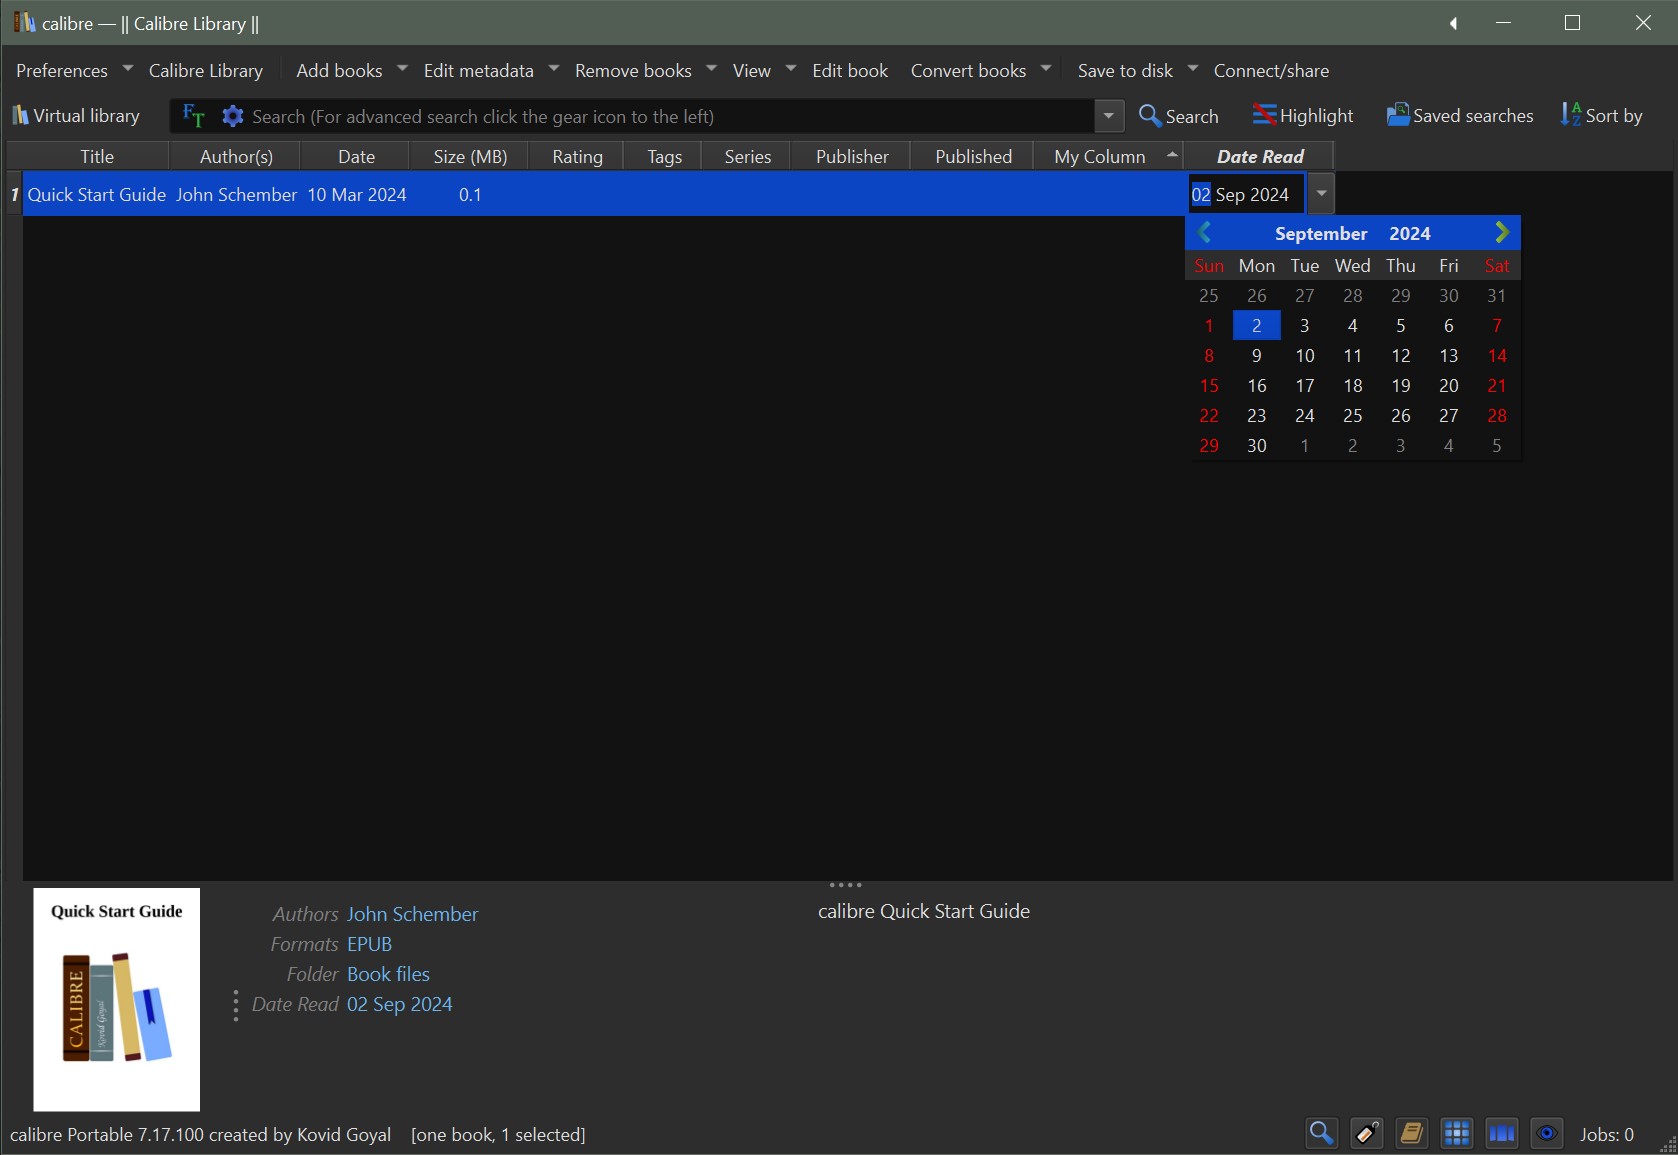Click the year 2024 in calendar header
Viewport: 1678px width, 1155px height.
(1410, 234)
